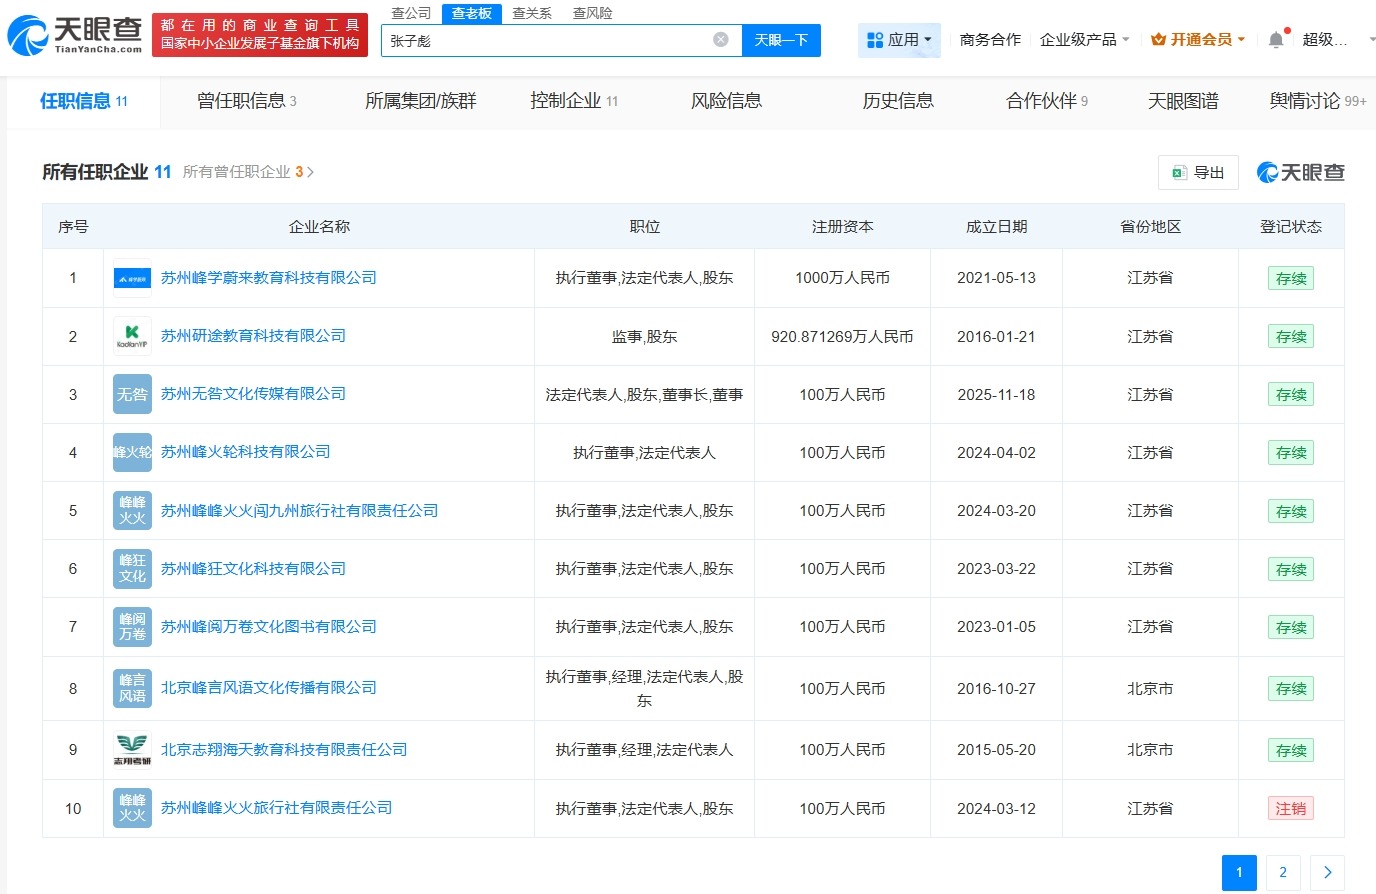1376x894 pixels.
Task: Click the 志翔考研 green logo icon
Action: [x=131, y=749]
